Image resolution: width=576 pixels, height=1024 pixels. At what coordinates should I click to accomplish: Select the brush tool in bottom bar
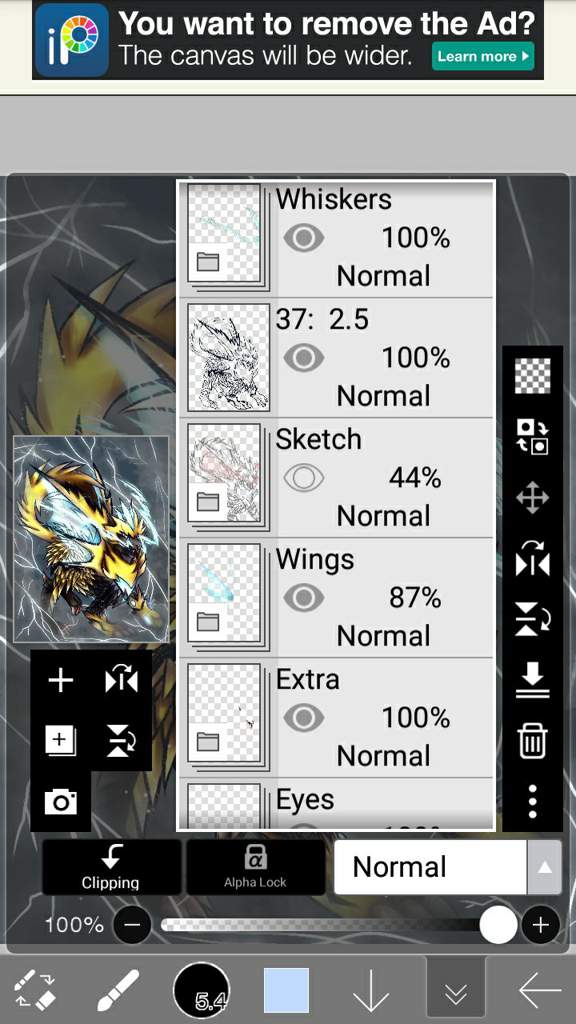point(118,990)
